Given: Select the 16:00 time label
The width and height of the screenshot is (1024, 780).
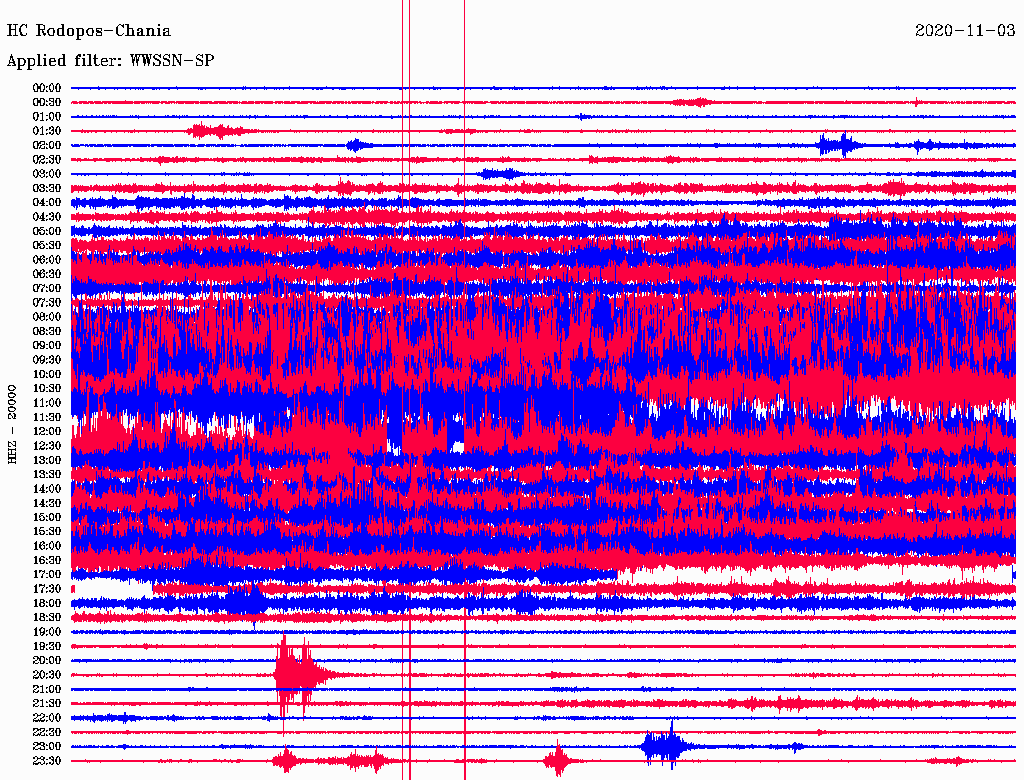Looking at the screenshot, I should point(47,546).
